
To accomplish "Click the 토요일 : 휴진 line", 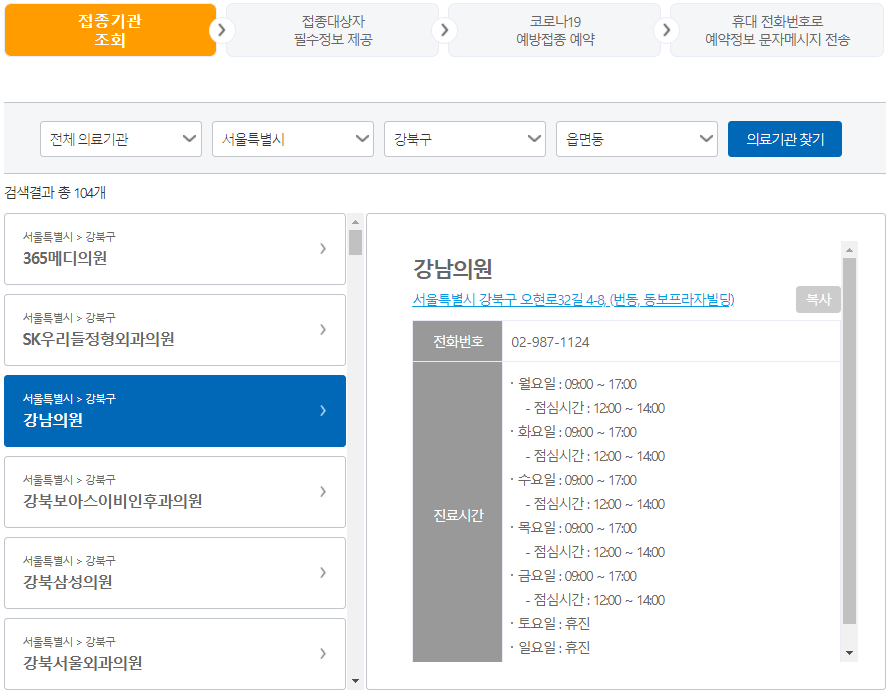I will [550, 624].
